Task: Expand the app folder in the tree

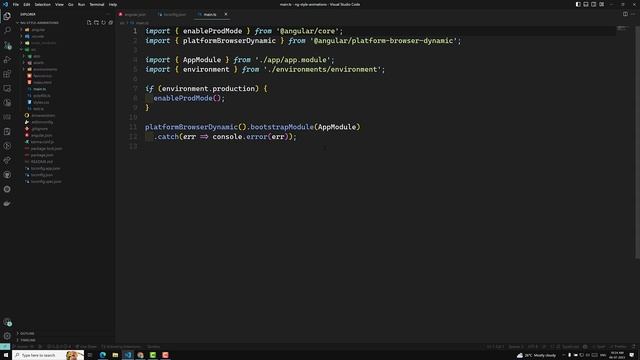Action: (x=37, y=56)
